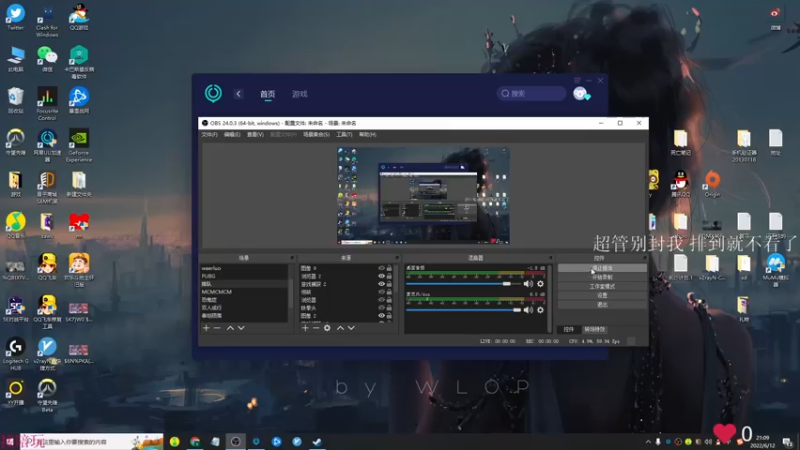Open Clash for Windows desktop shortcut
This screenshot has width=800, height=450.
tap(47, 20)
